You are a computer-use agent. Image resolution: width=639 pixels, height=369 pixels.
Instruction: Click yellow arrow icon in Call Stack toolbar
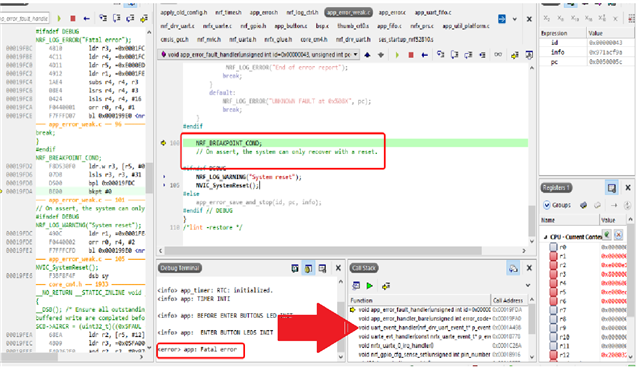click(x=386, y=286)
